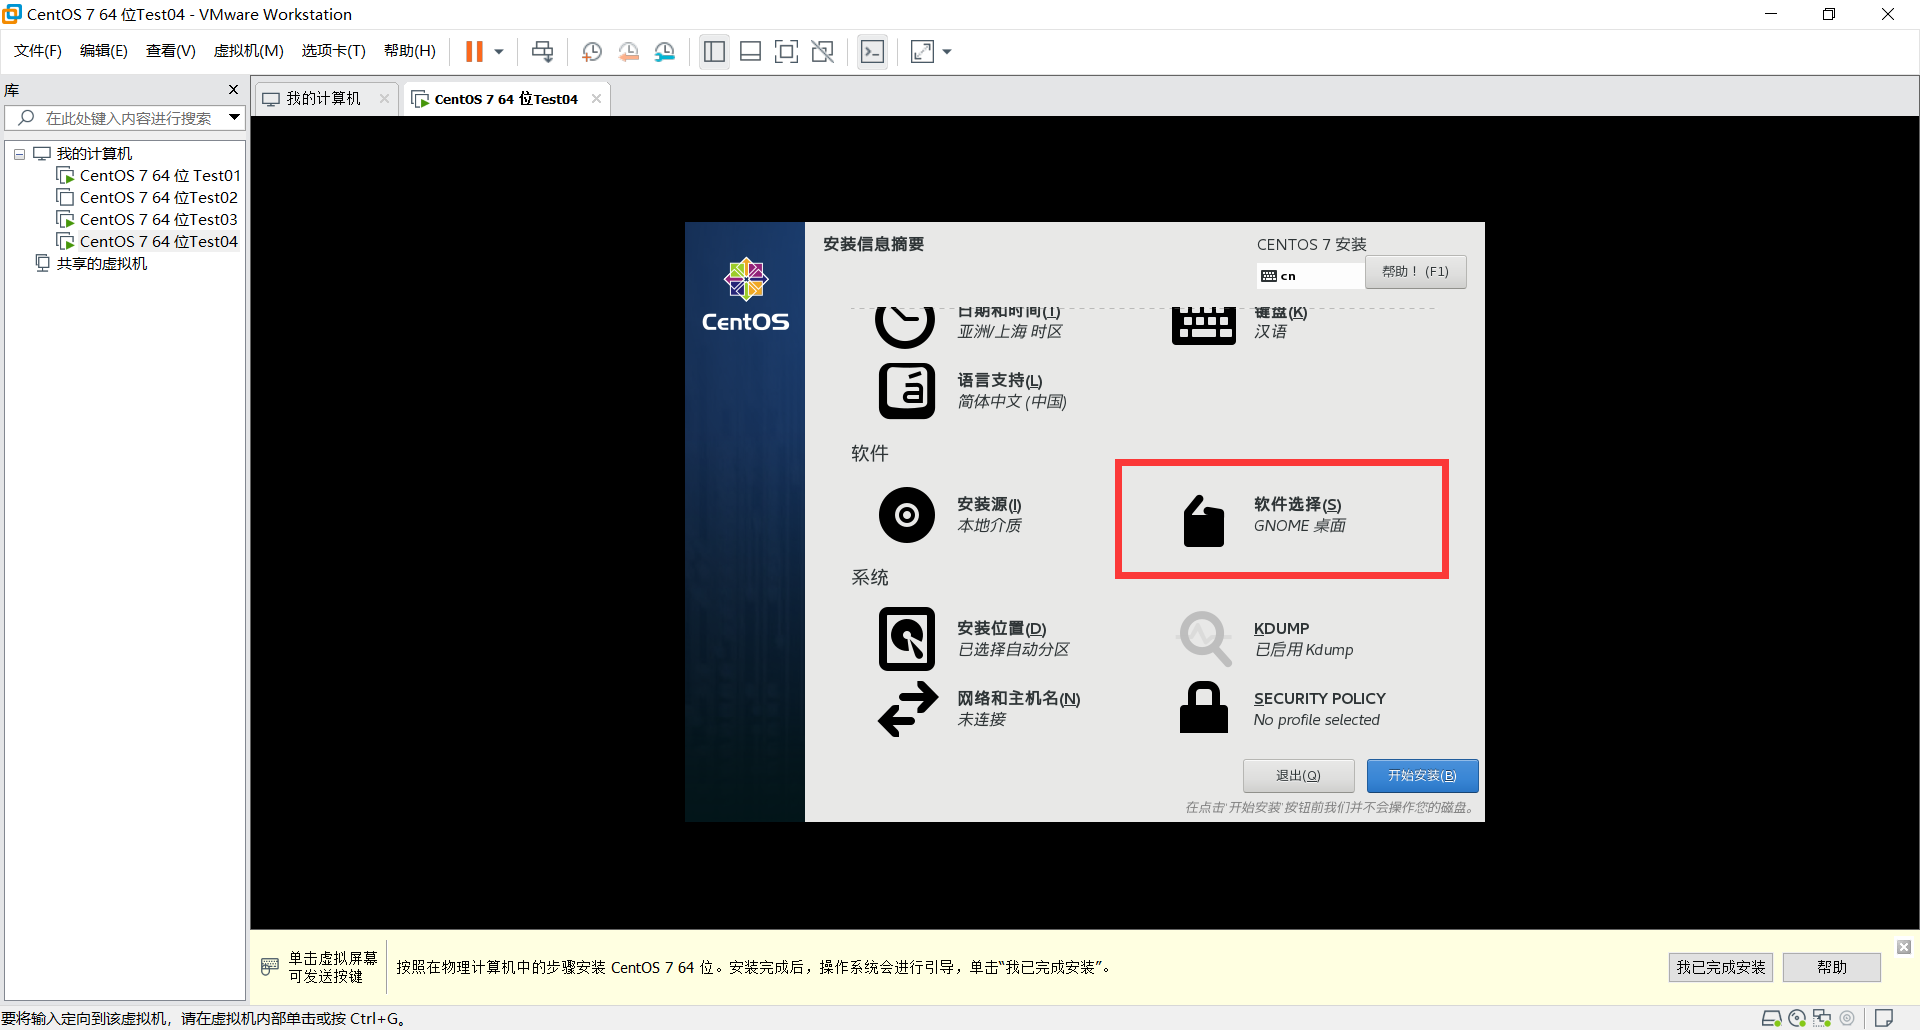The width and height of the screenshot is (1920, 1030).
Task: Open the date and time clock icon
Action: pos(905,327)
